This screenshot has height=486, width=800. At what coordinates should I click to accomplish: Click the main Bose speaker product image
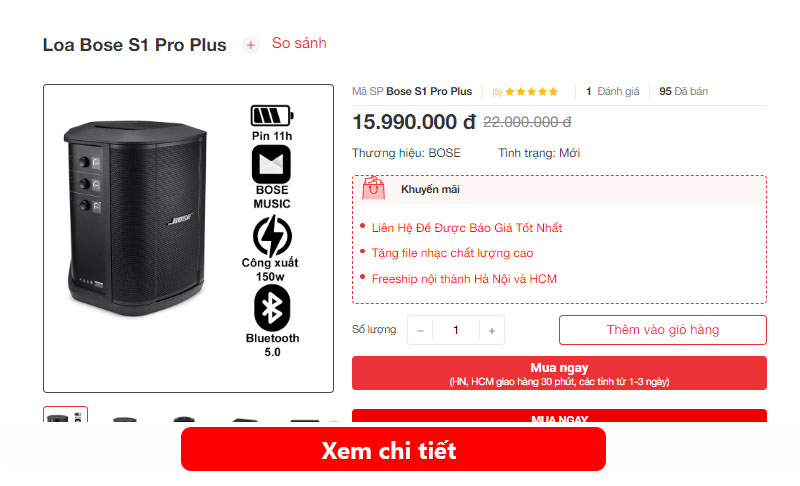coord(137,218)
